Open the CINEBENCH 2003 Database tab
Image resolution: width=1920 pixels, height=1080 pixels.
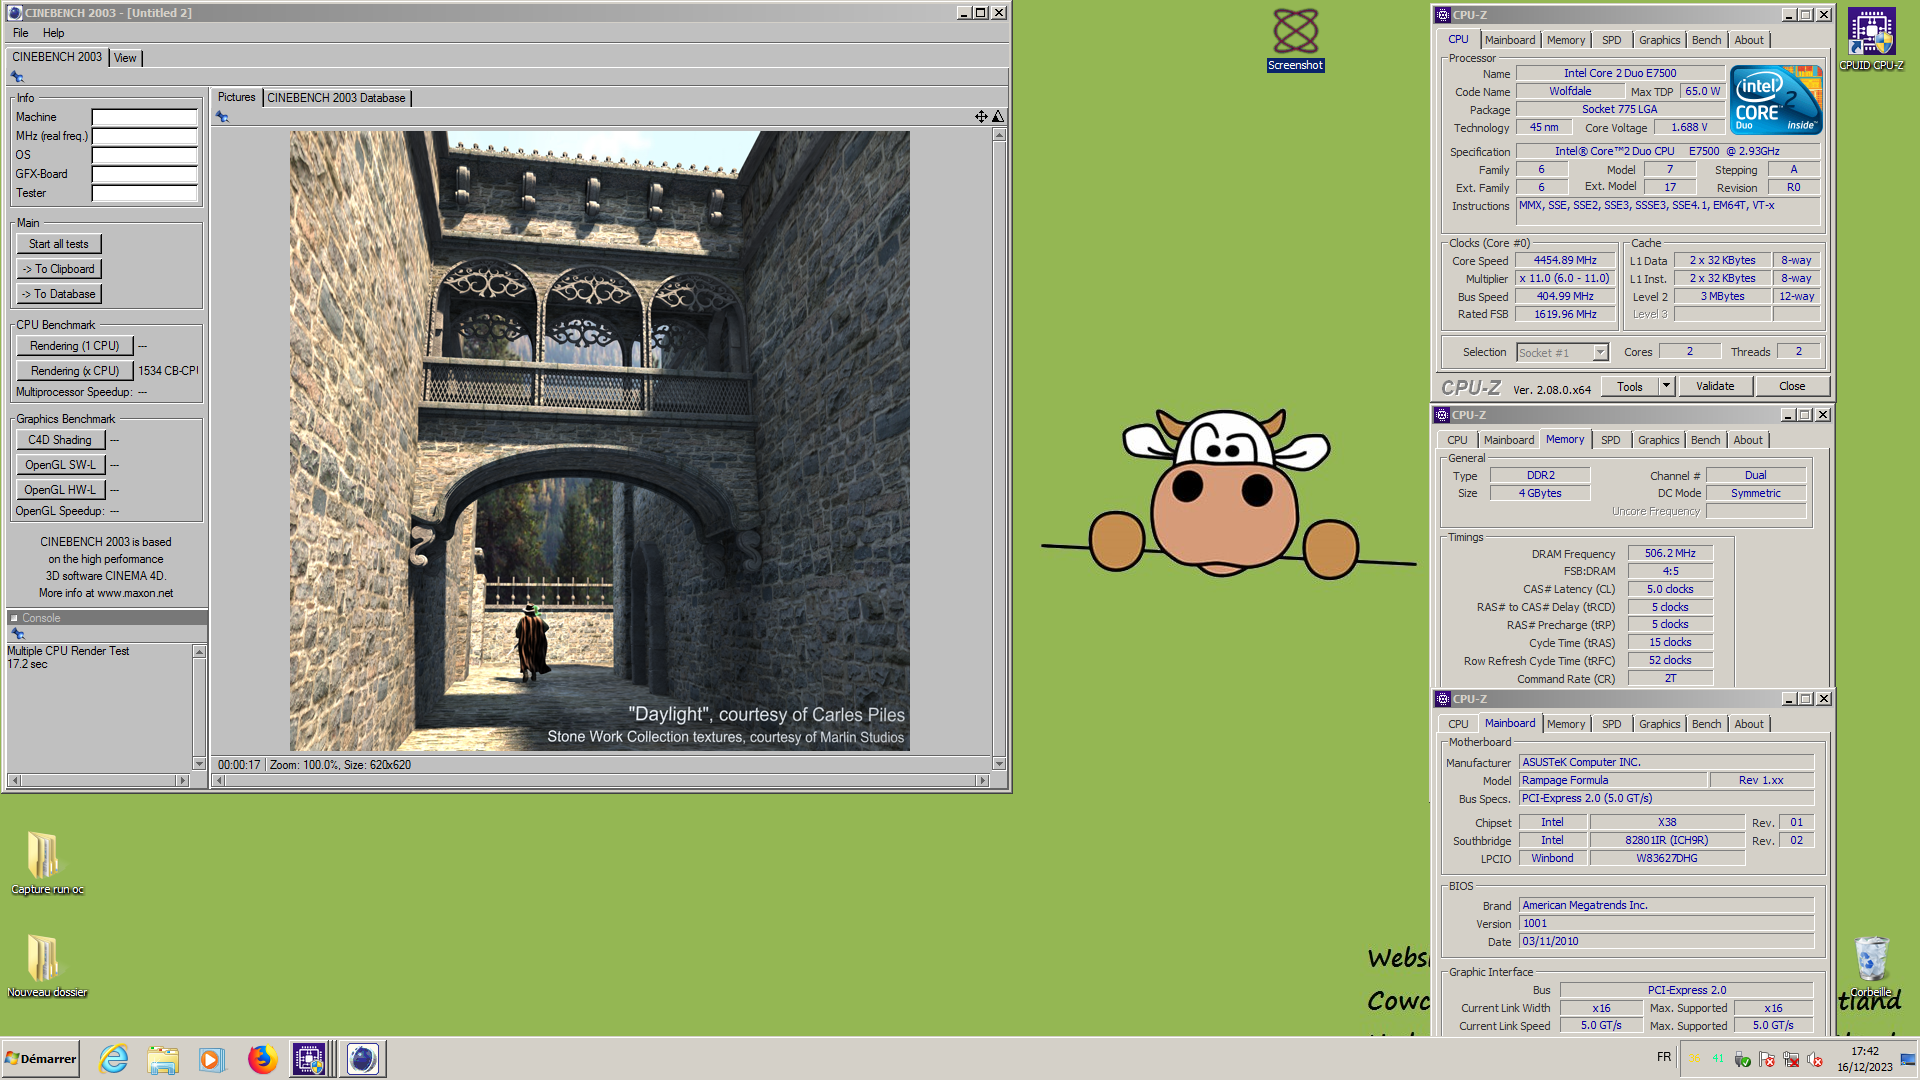click(336, 98)
